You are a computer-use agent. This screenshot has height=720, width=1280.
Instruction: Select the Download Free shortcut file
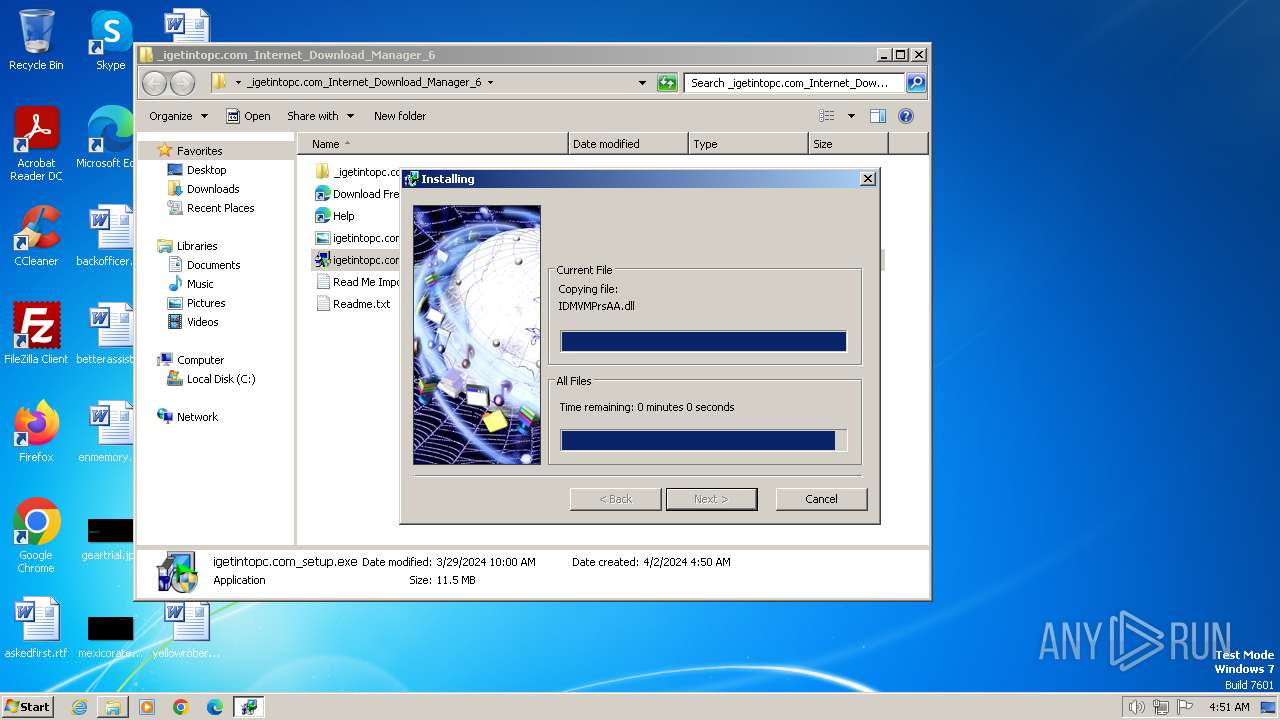coord(357,194)
